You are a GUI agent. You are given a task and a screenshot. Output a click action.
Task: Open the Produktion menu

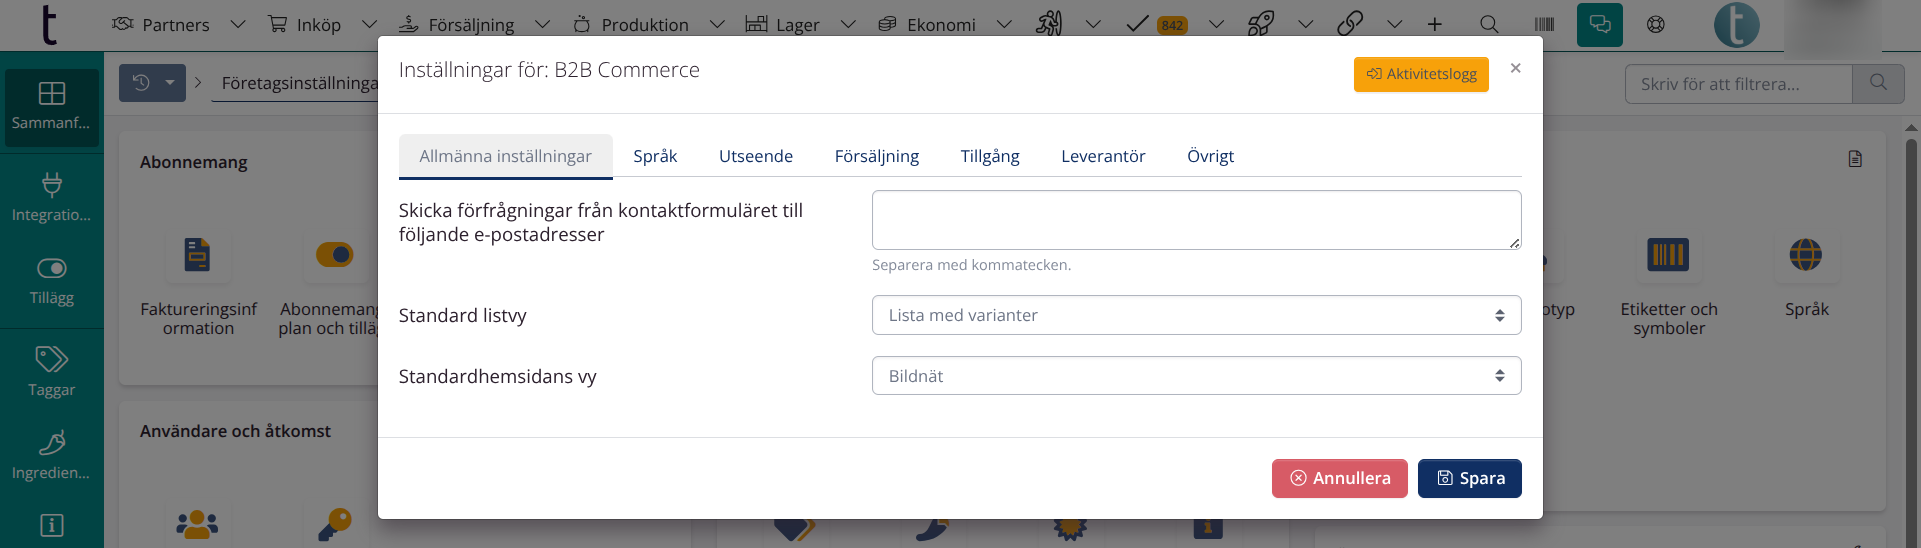coord(631,24)
